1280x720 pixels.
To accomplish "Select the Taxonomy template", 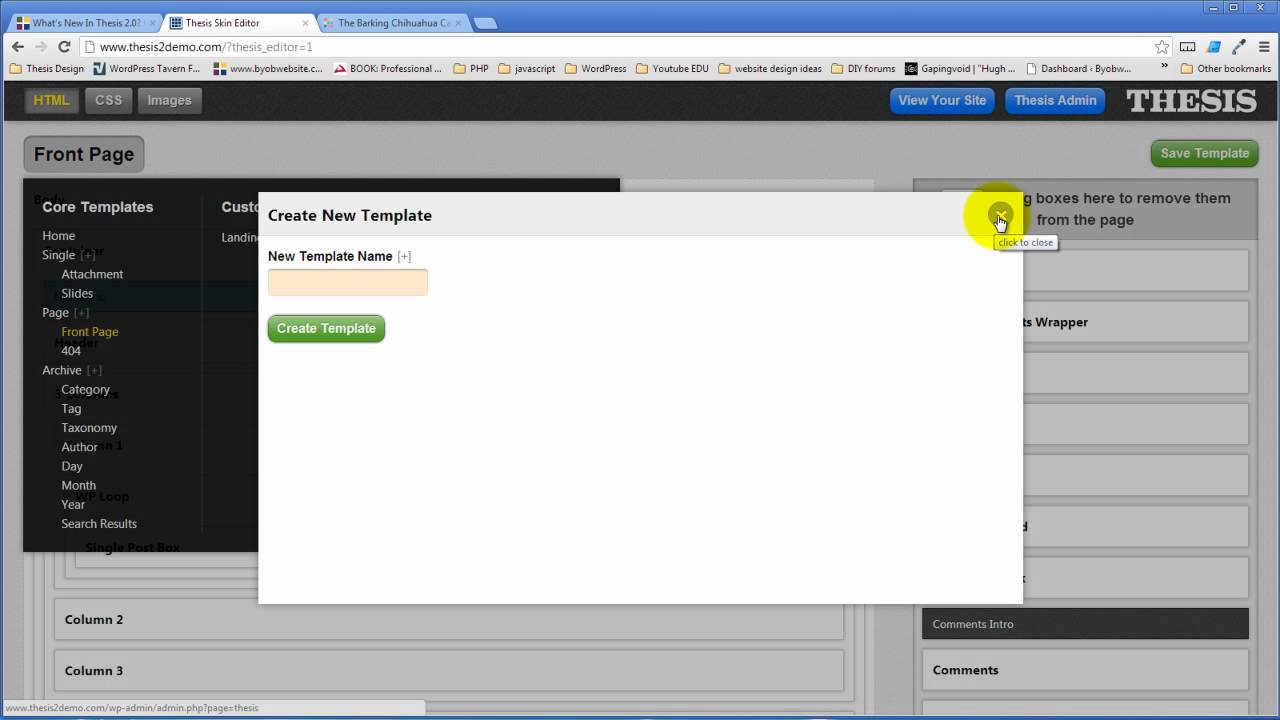I will pyautogui.click(x=89, y=428).
